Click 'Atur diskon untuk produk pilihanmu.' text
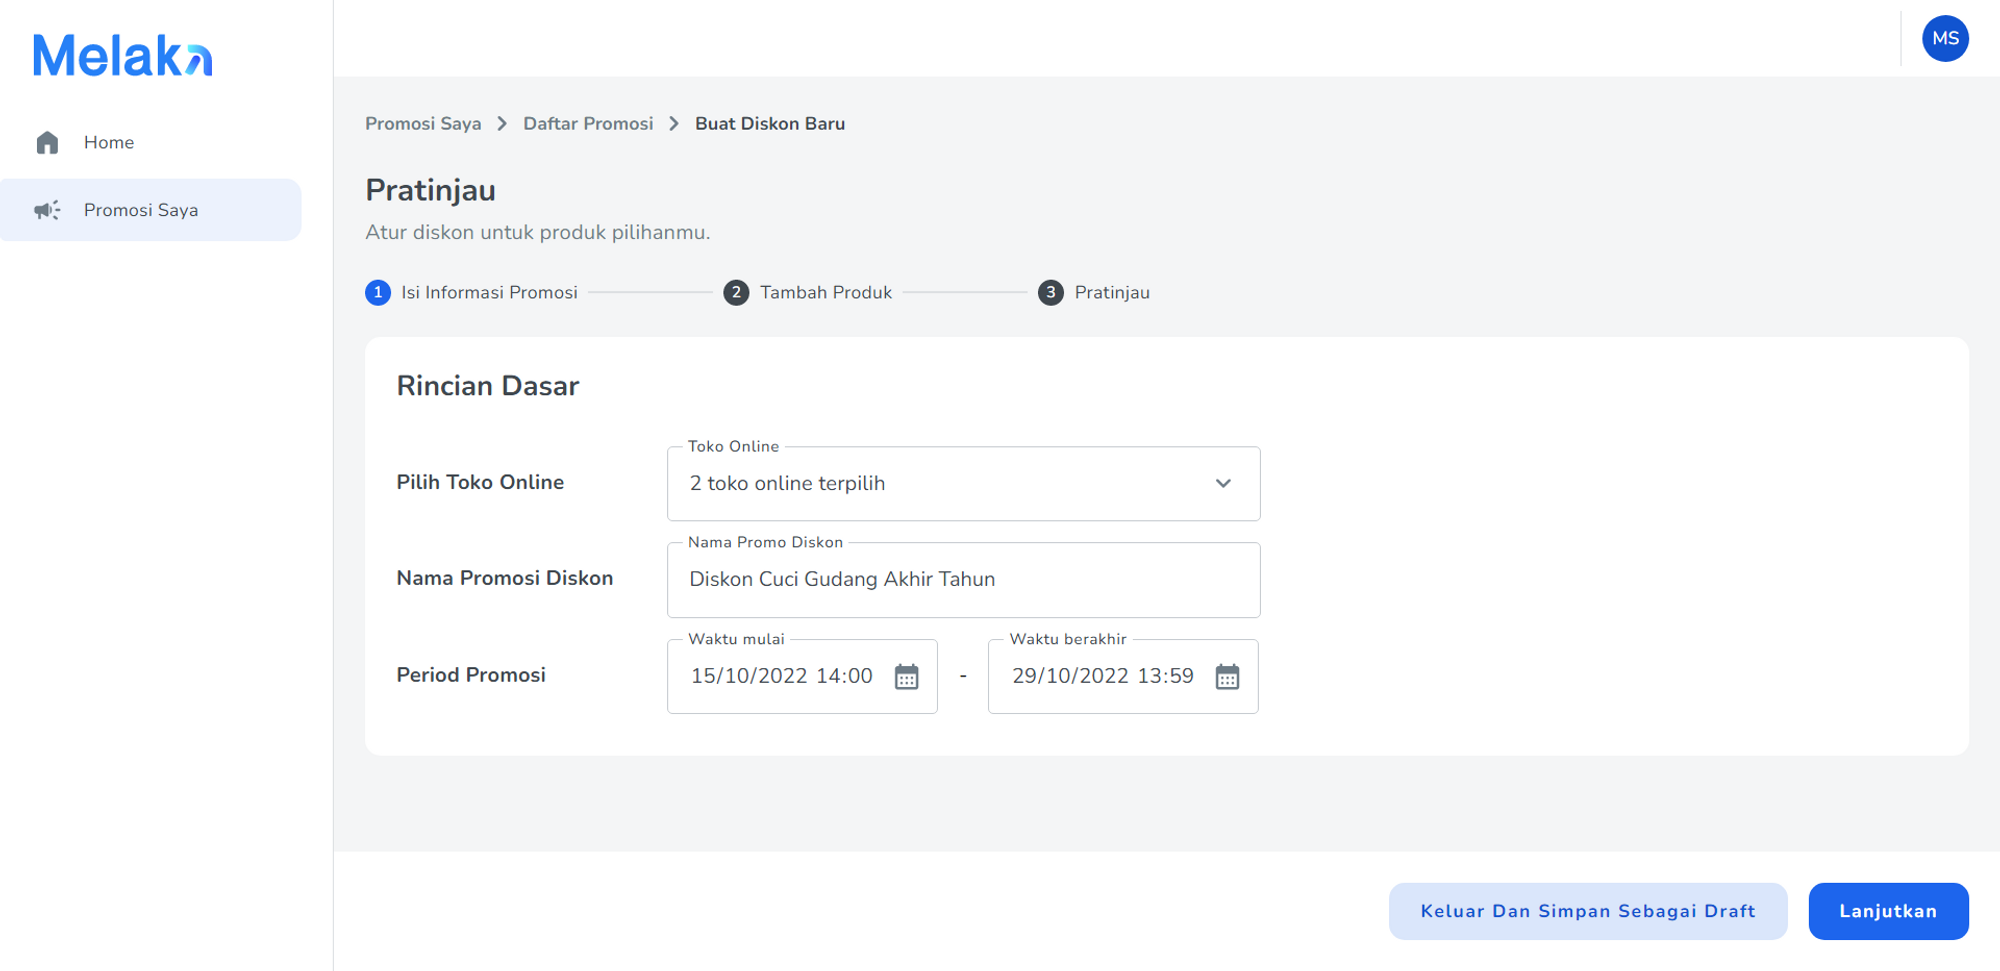 [538, 232]
